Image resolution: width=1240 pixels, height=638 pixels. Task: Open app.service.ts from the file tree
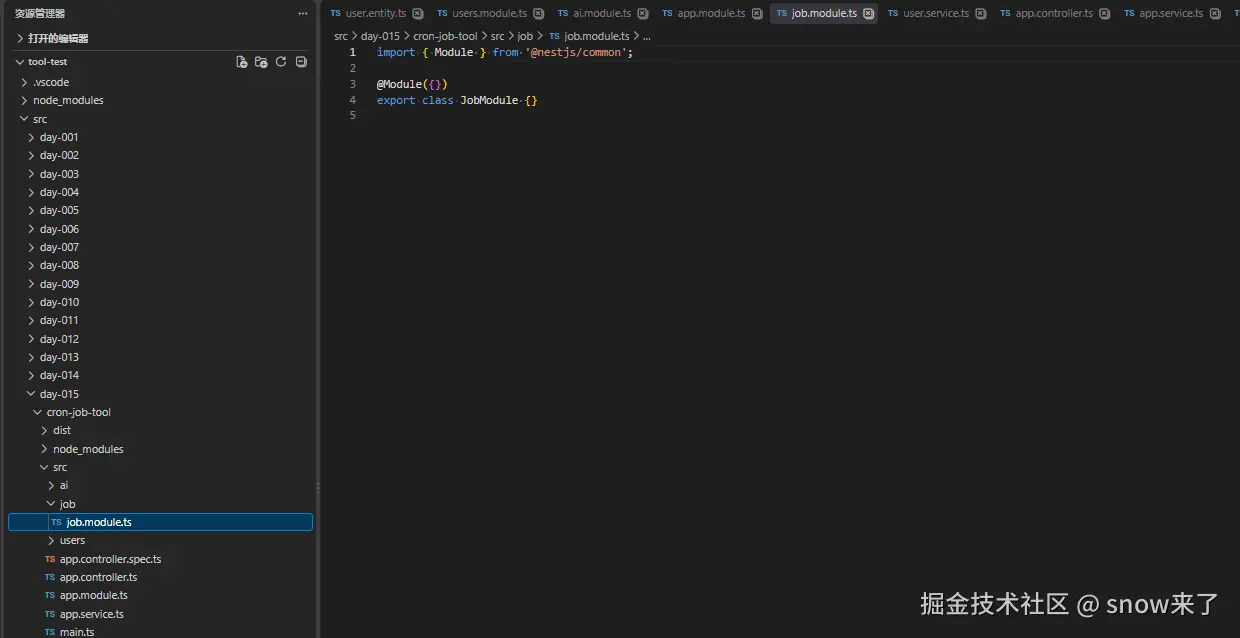(92, 614)
